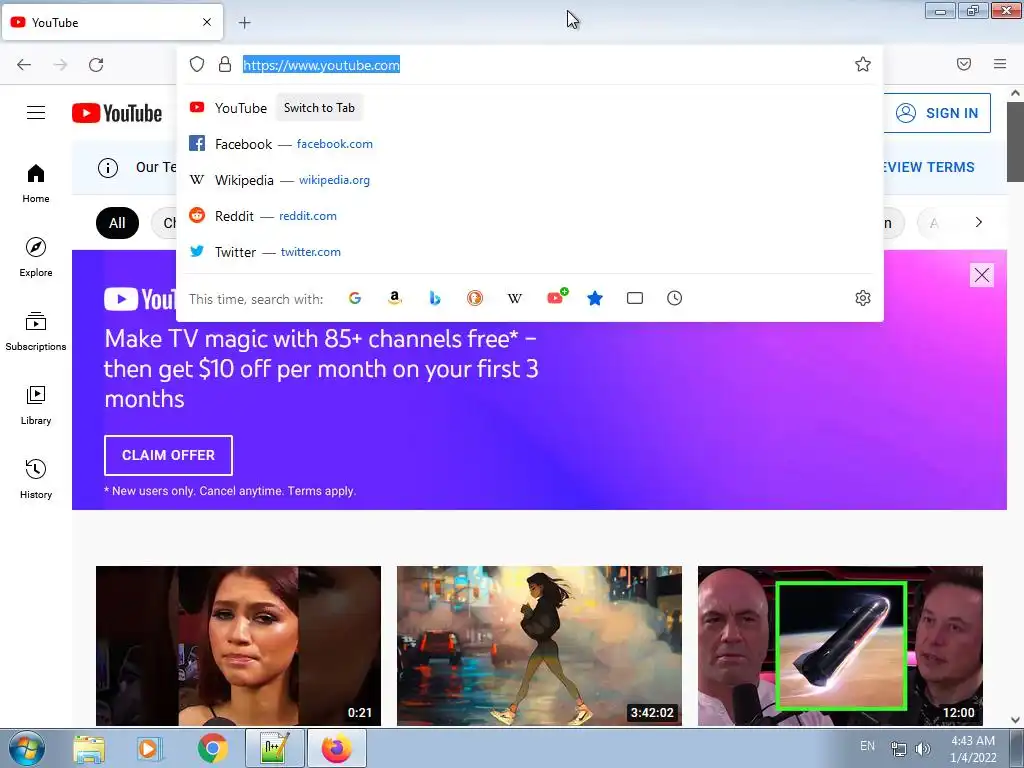Image resolution: width=1024 pixels, height=768 pixels.
Task: Open the Windows Start menu
Action: pos(27,748)
